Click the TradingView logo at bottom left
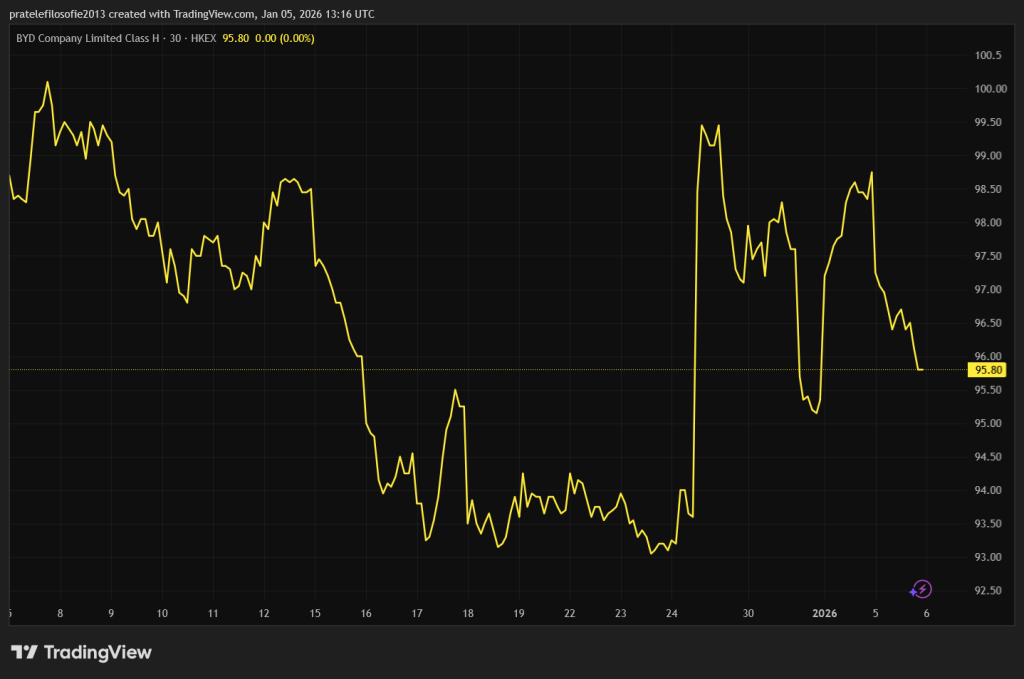 coord(82,653)
